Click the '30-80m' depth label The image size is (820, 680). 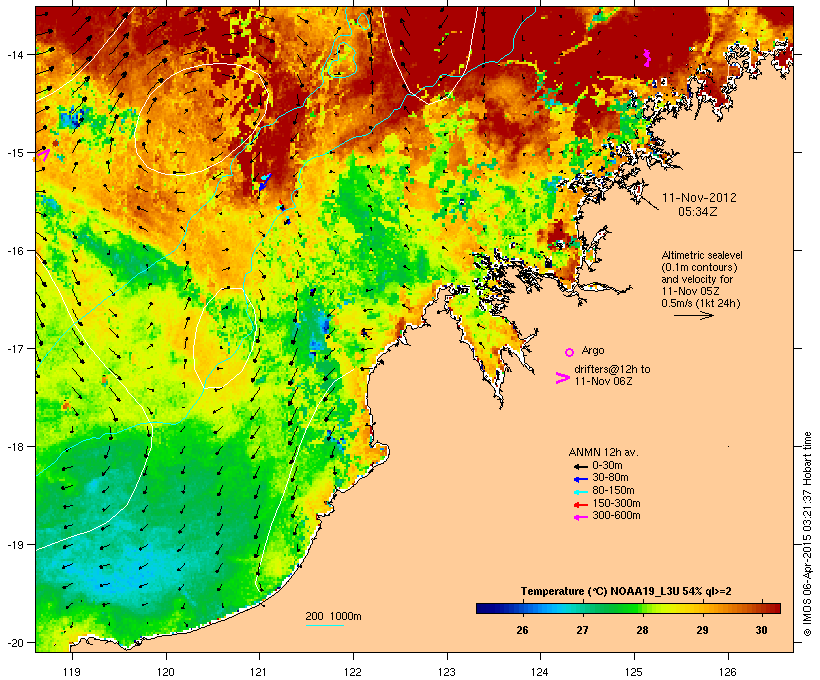(x=610, y=478)
